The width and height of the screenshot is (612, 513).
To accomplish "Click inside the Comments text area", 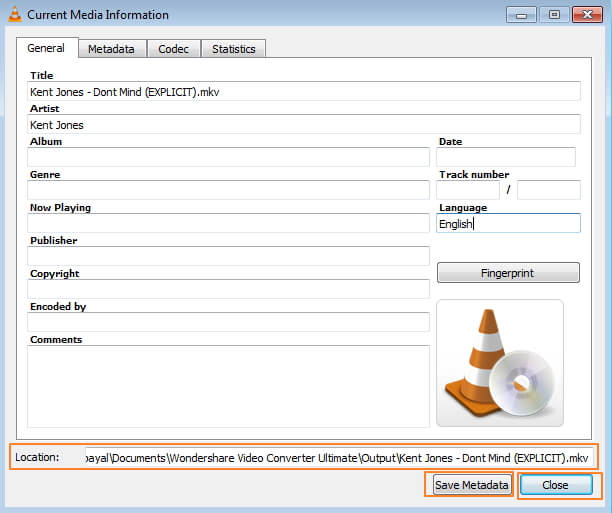I will (228, 387).
